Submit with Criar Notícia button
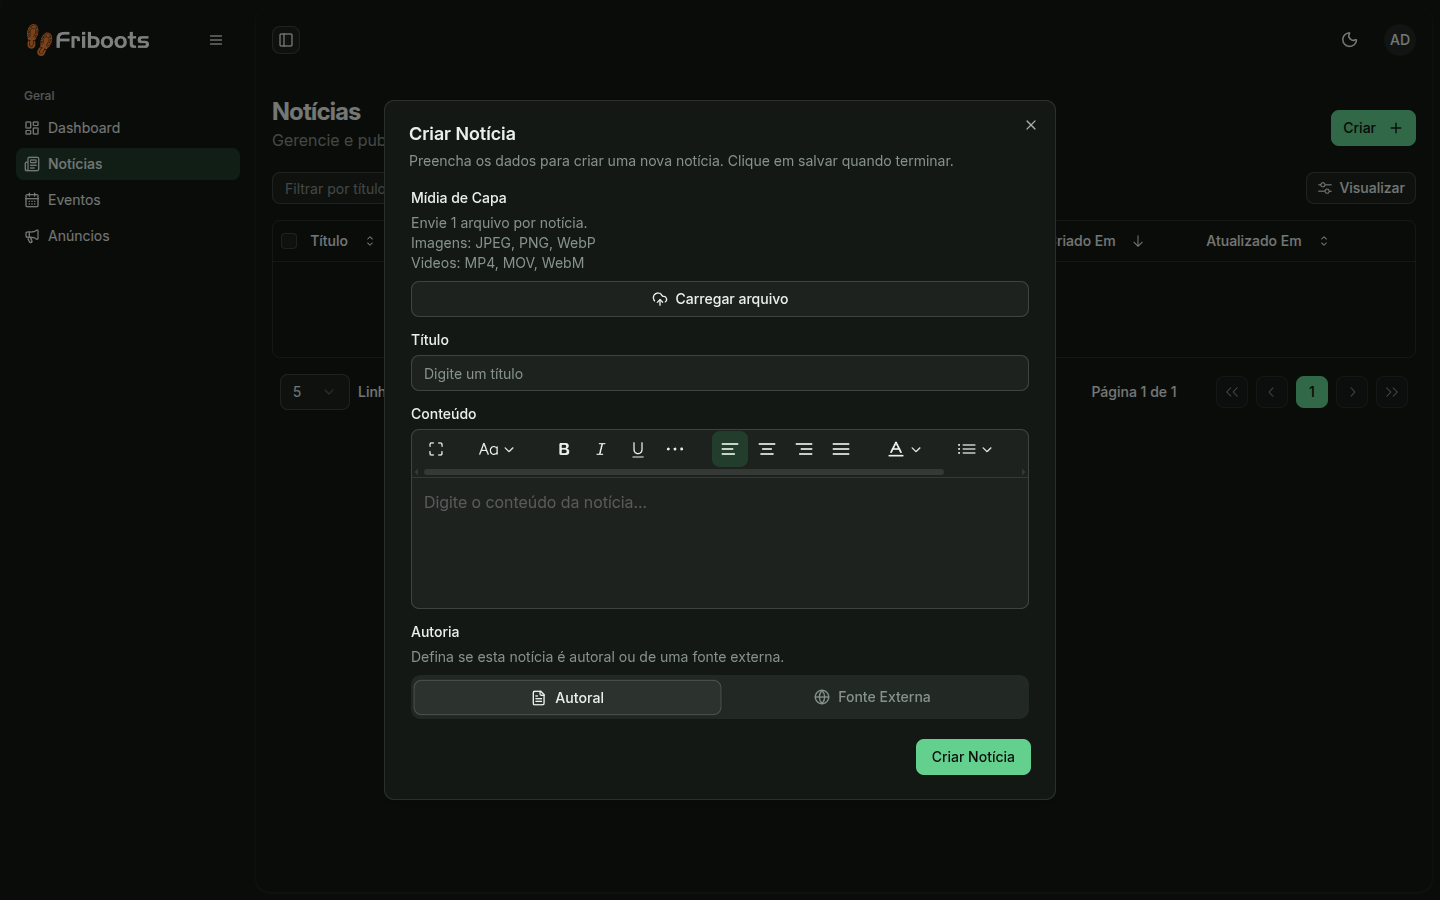Image resolution: width=1440 pixels, height=900 pixels. point(973,757)
